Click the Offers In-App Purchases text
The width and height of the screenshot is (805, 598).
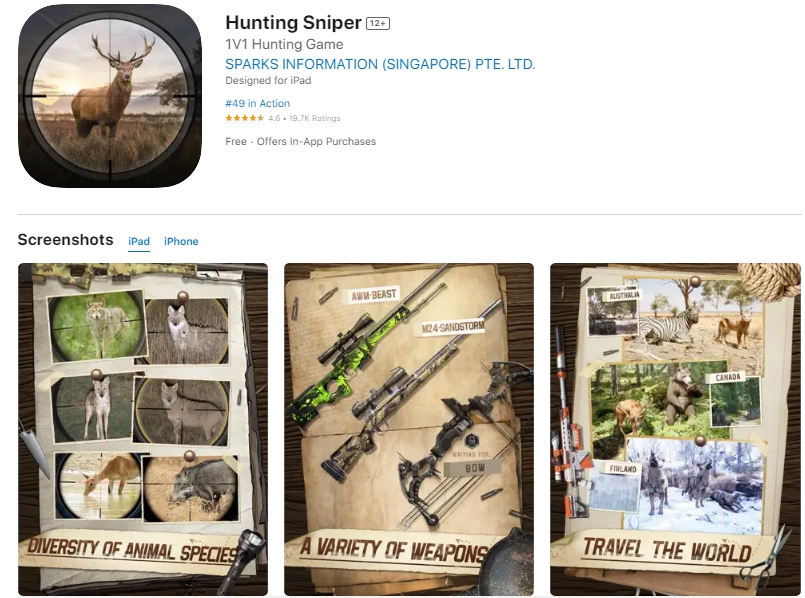coord(316,141)
